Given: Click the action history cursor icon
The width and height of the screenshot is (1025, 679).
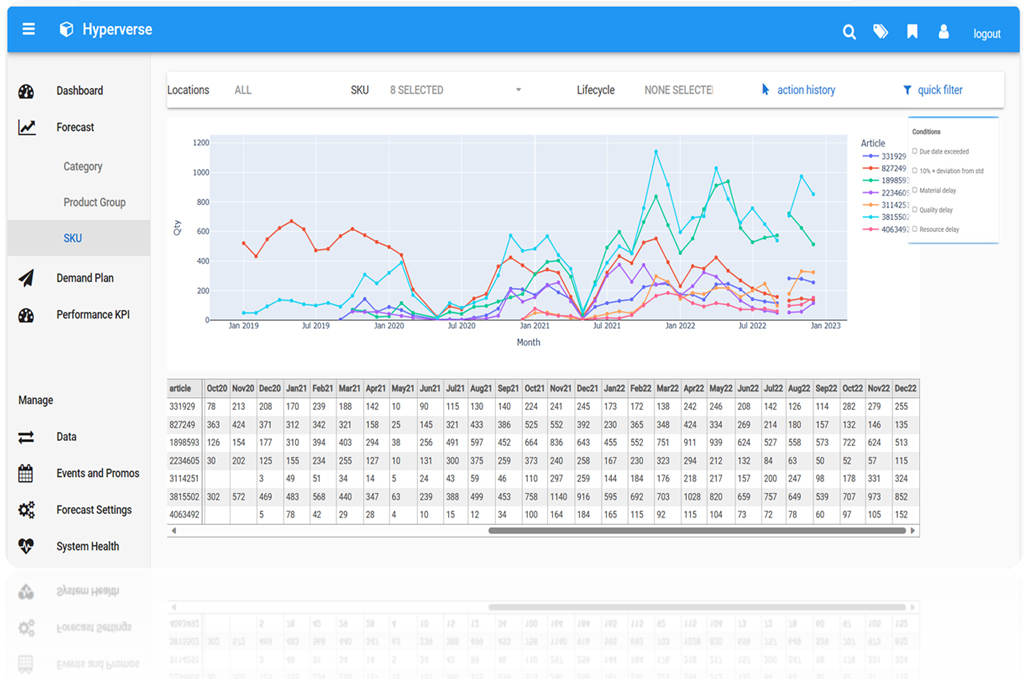Looking at the screenshot, I should pos(765,90).
